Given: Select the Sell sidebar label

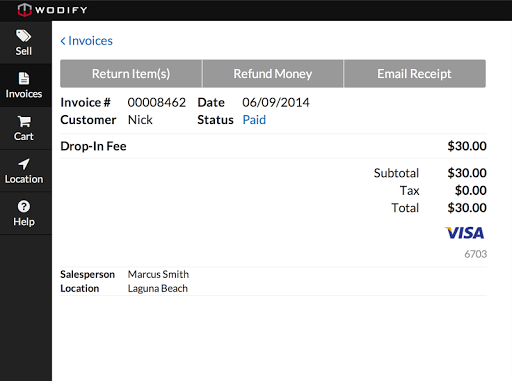Looking at the screenshot, I should click(x=24, y=51).
